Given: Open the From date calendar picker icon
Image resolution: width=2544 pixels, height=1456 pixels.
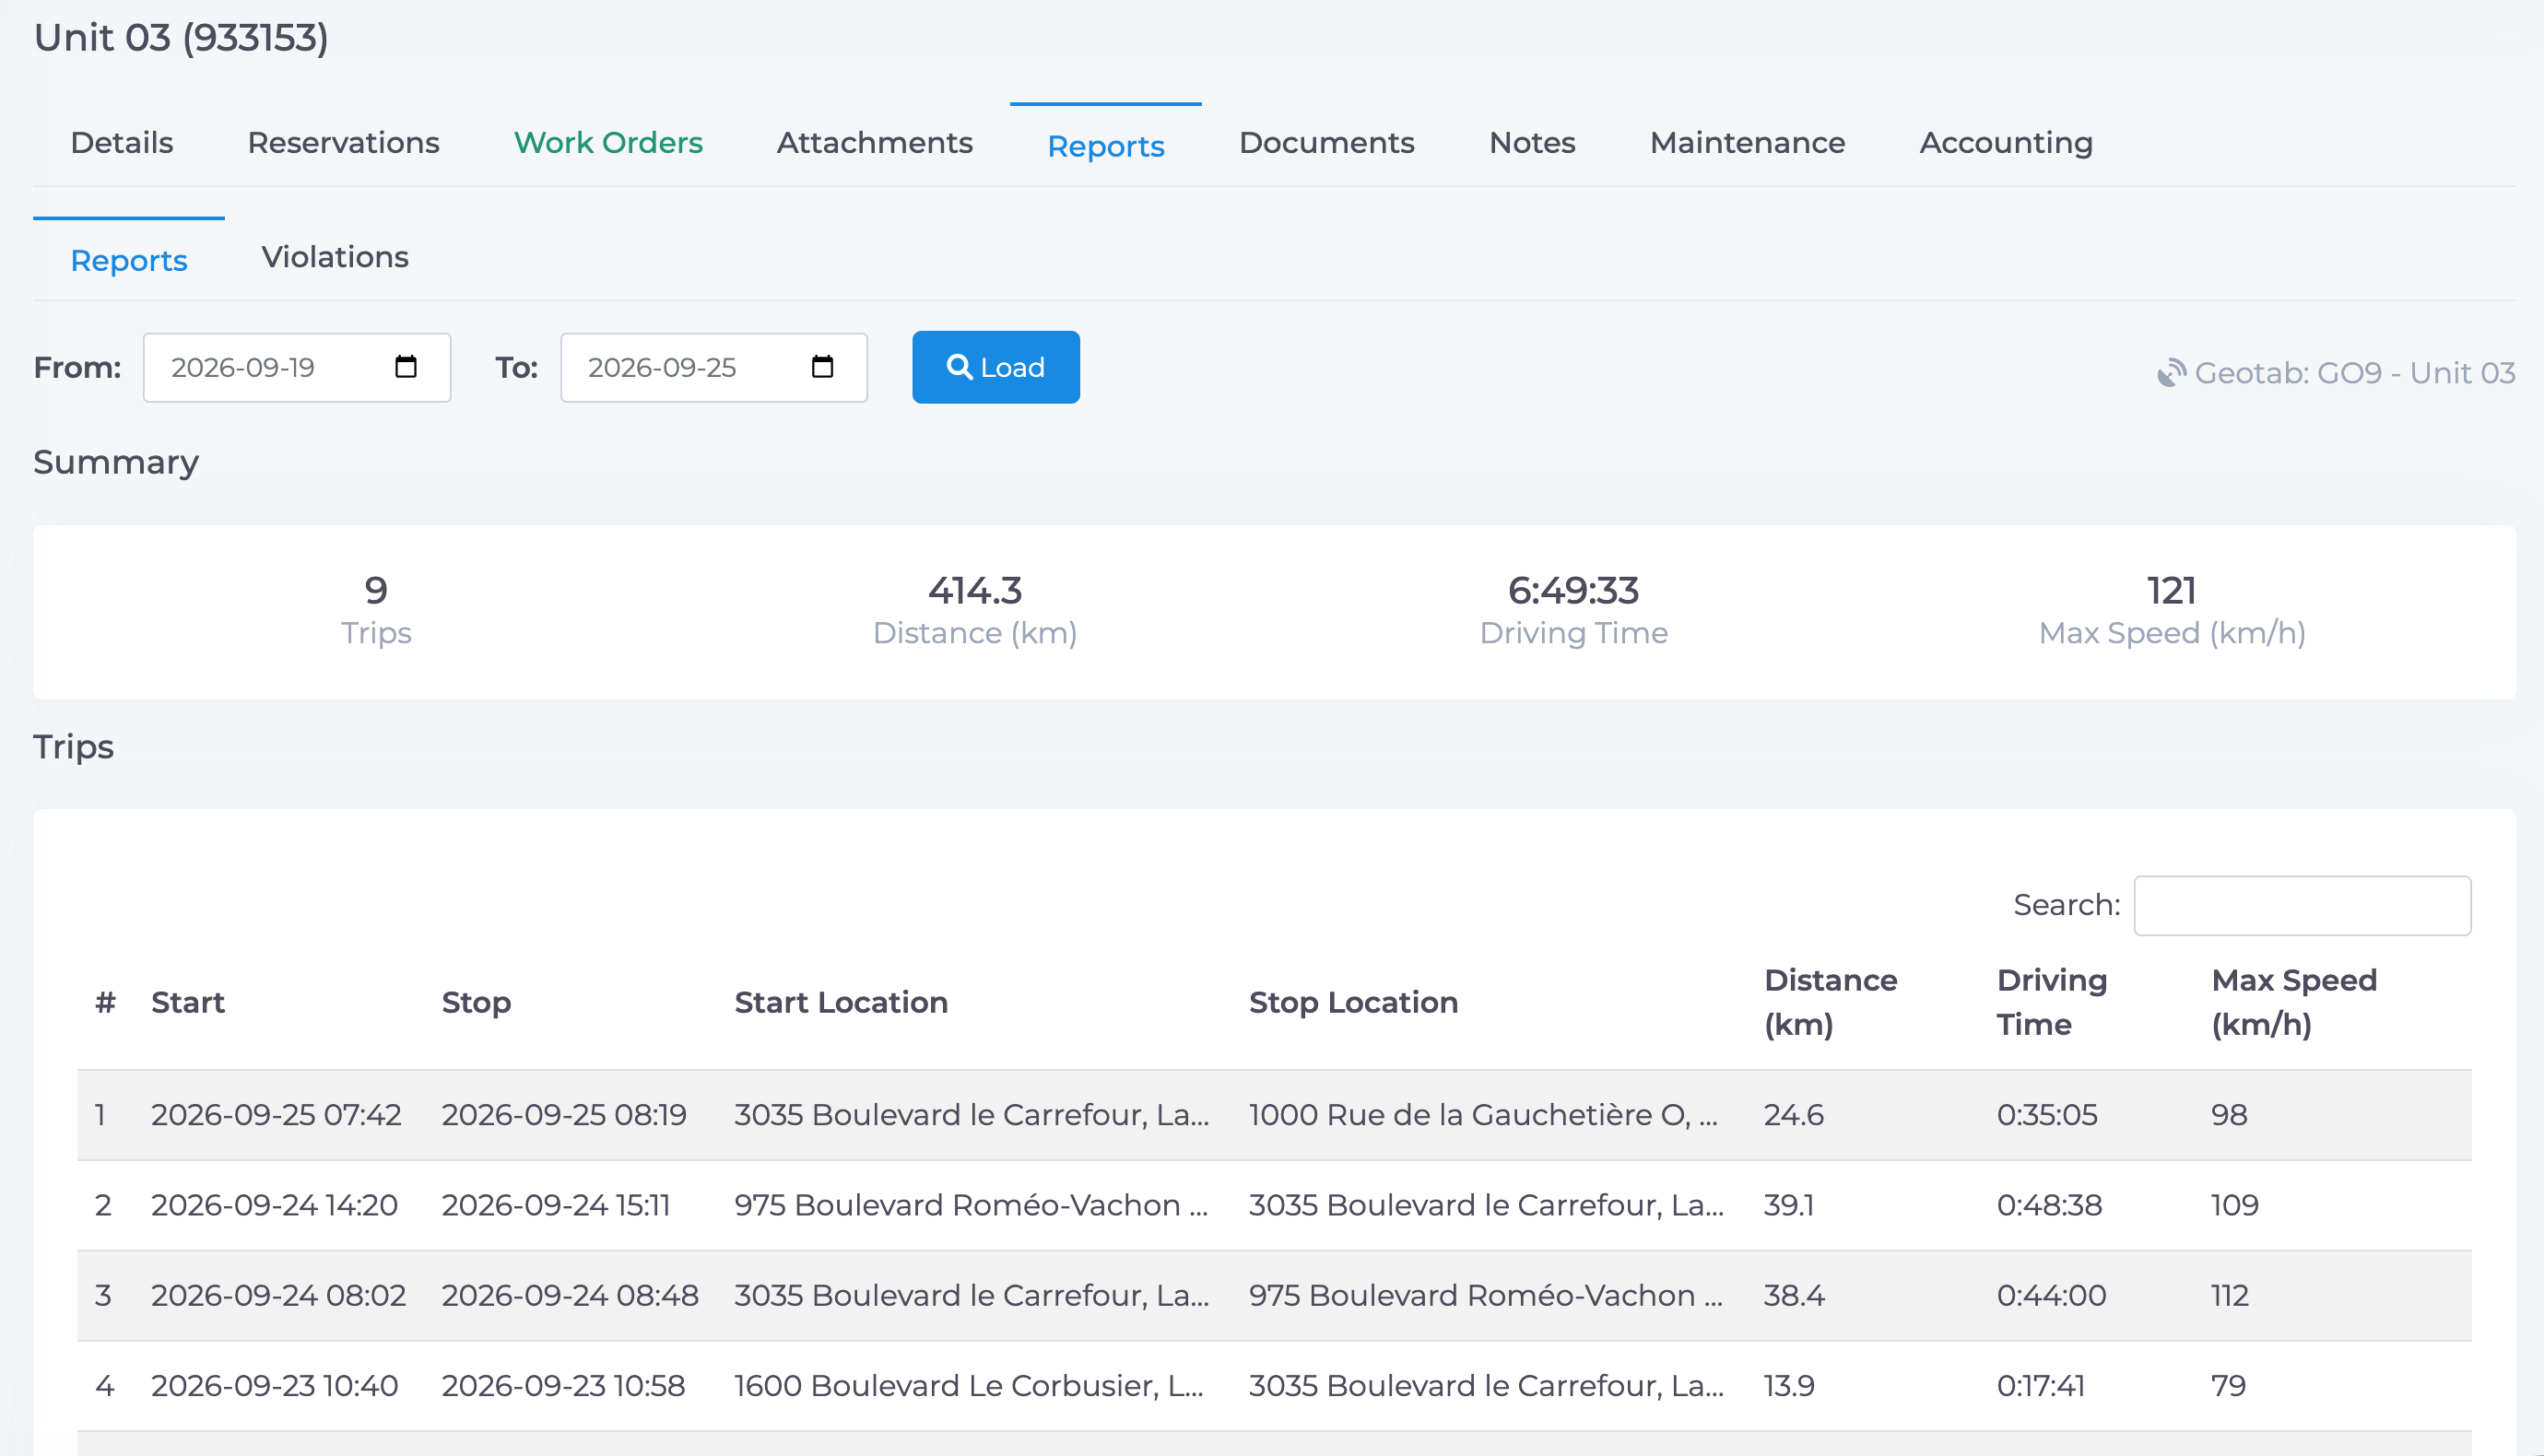Looking at the screenshot, I should (x=405, y=367).
